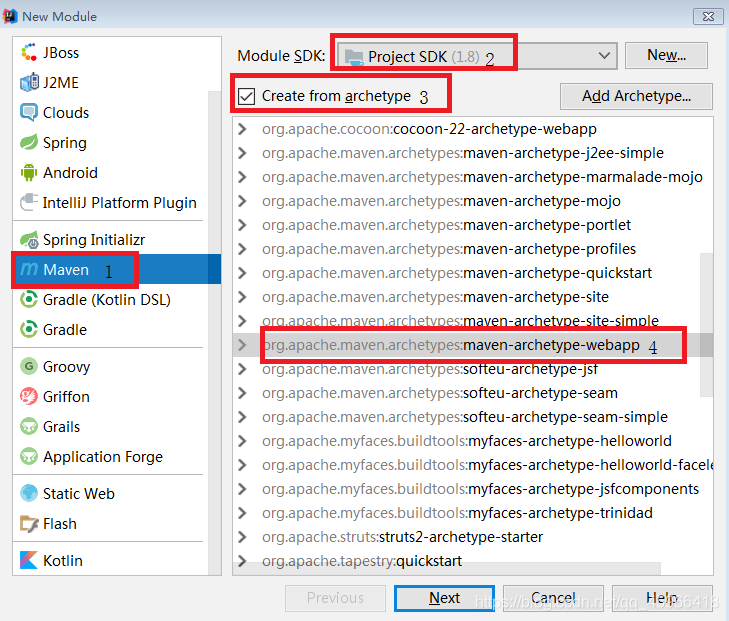The width and height of the screenshot is (729, 621).
Task: Expand struts2-archetype-starter node
Action: (242, 537)
